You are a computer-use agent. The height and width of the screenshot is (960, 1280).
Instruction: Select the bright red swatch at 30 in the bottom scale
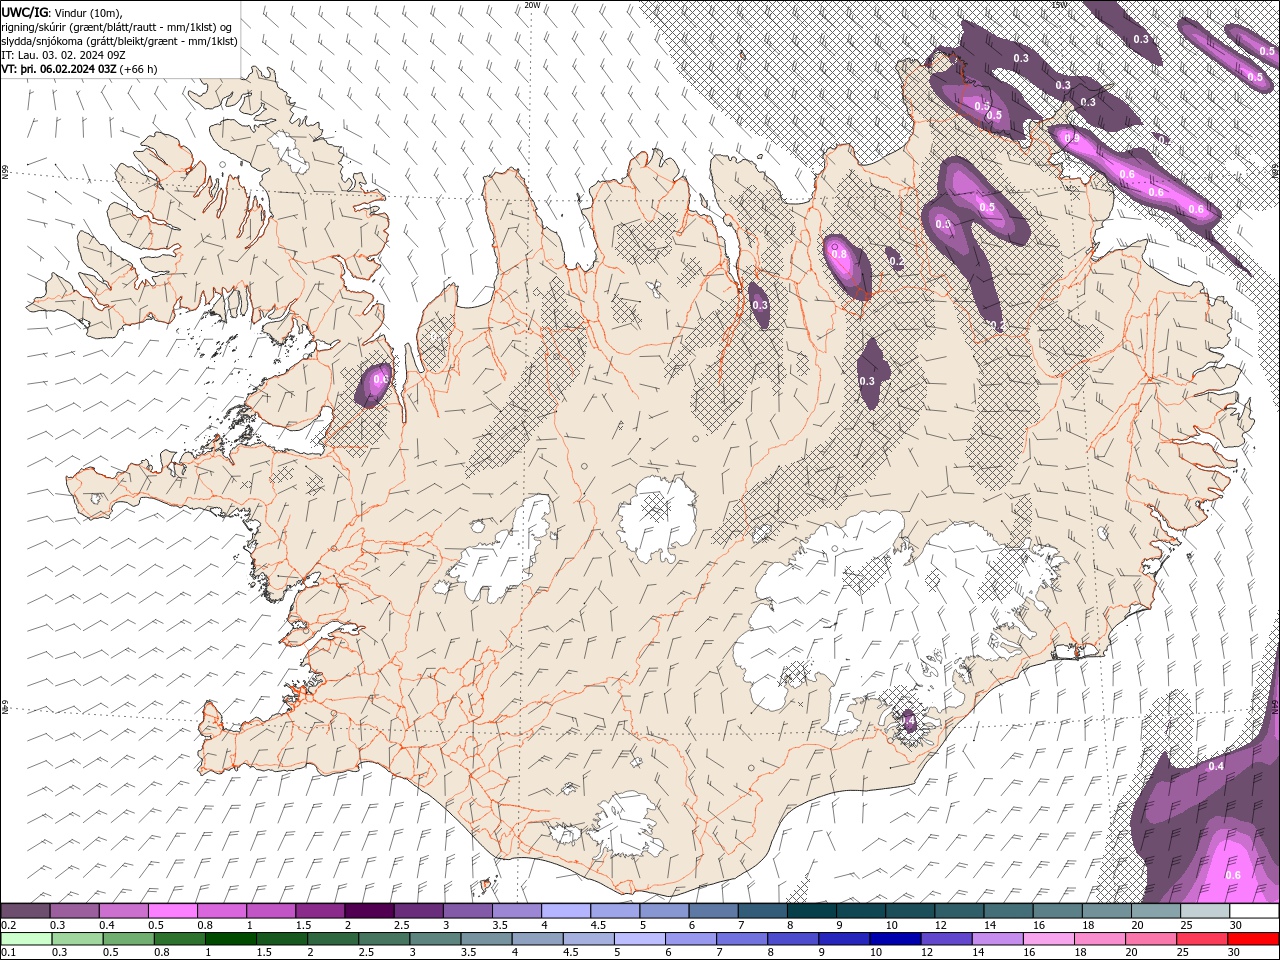point(1253,939)
